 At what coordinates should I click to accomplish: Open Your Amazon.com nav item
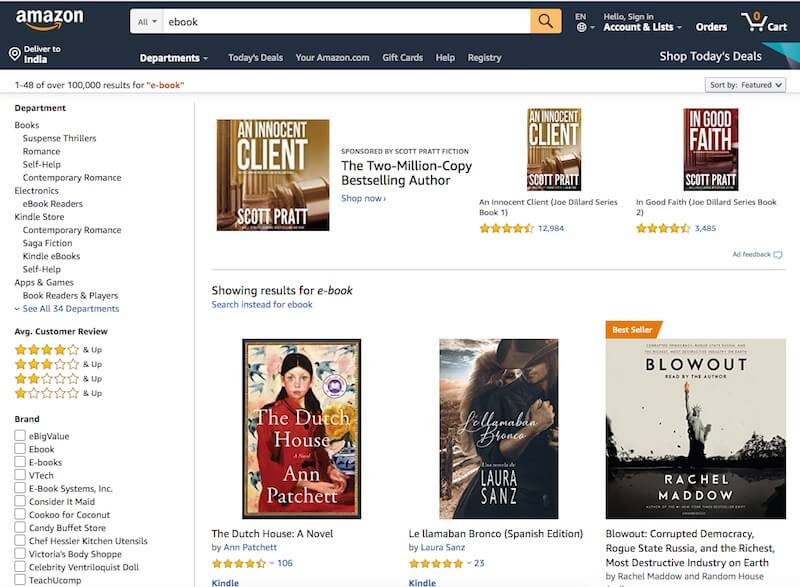(332, 58)
